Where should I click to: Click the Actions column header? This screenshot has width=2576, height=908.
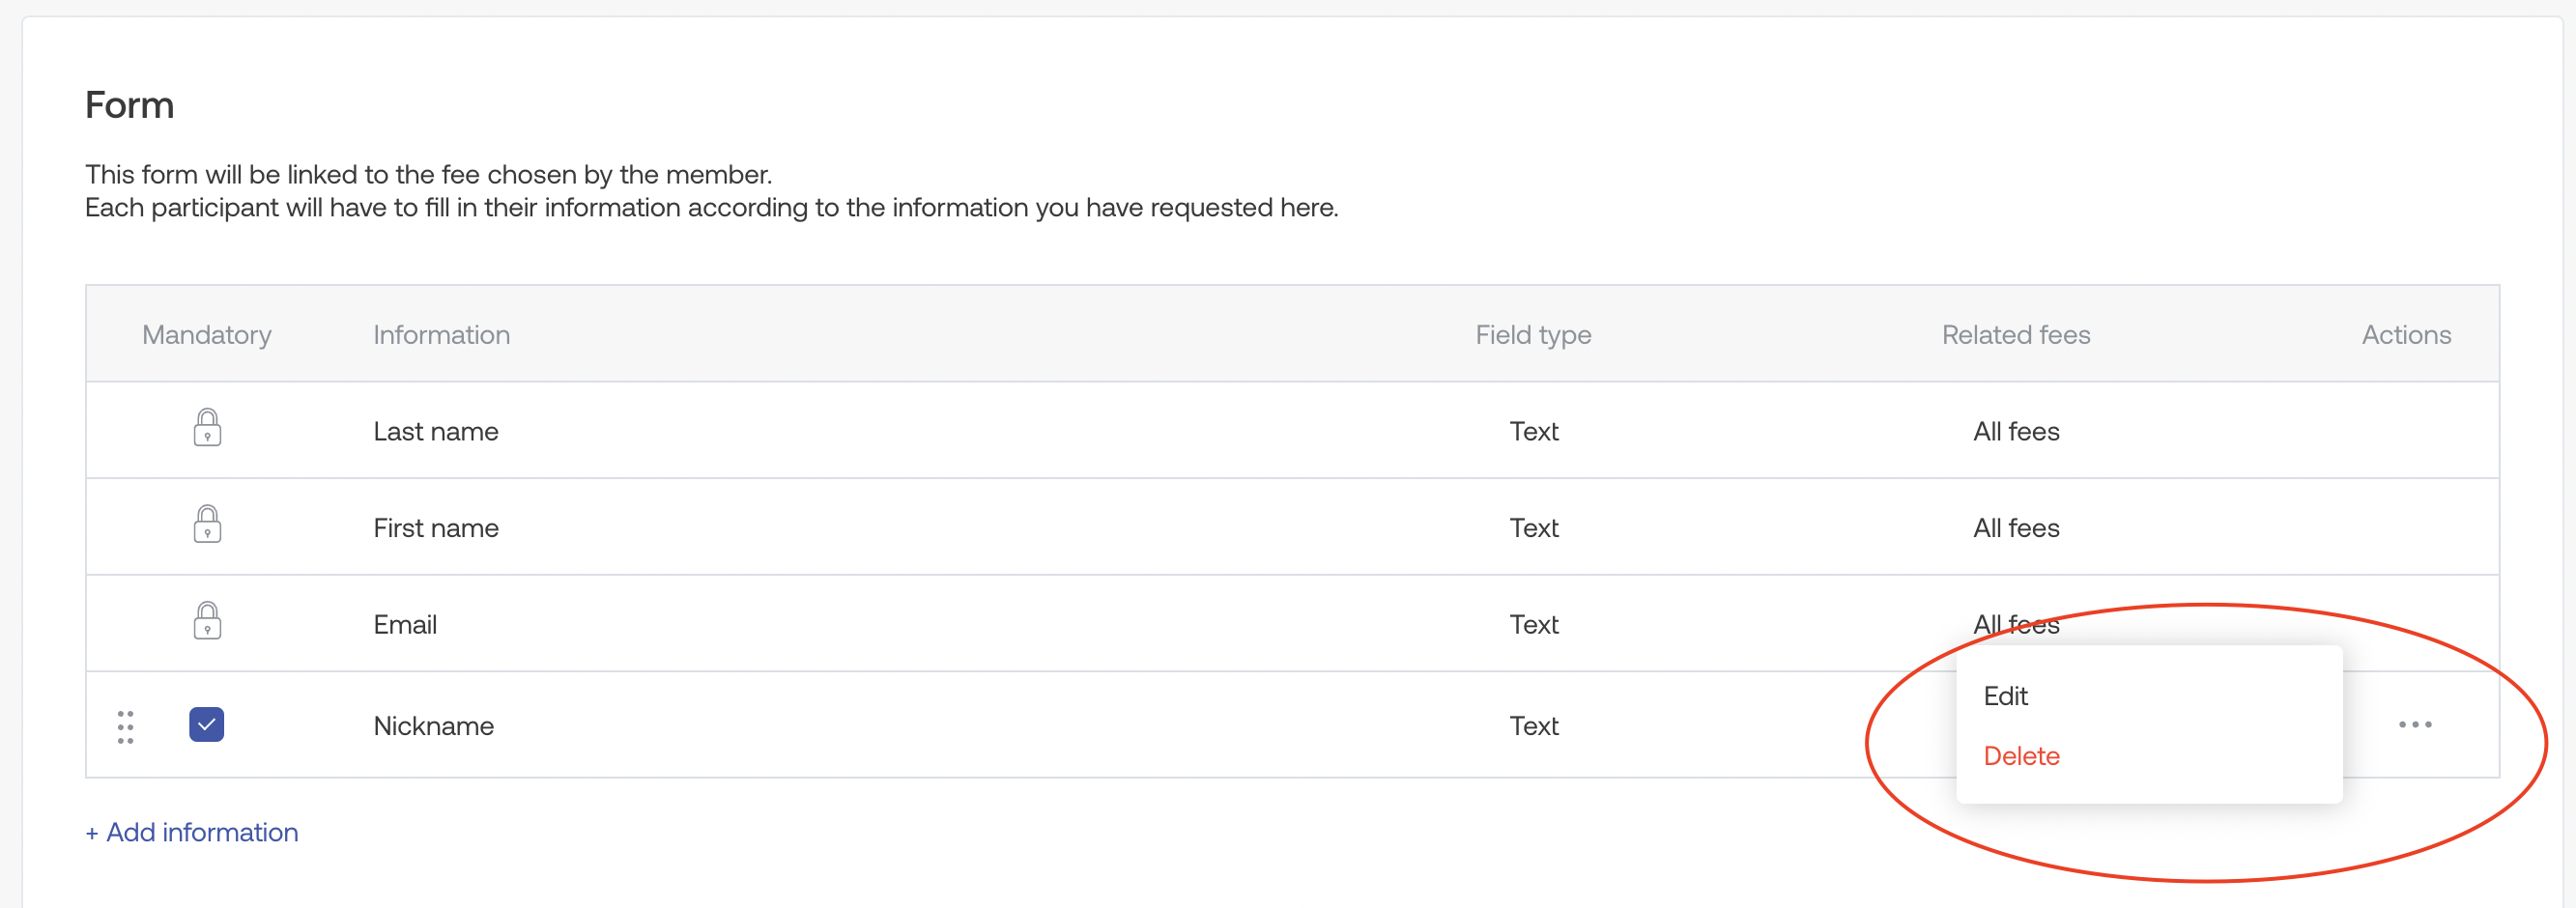pos(2405,334)
